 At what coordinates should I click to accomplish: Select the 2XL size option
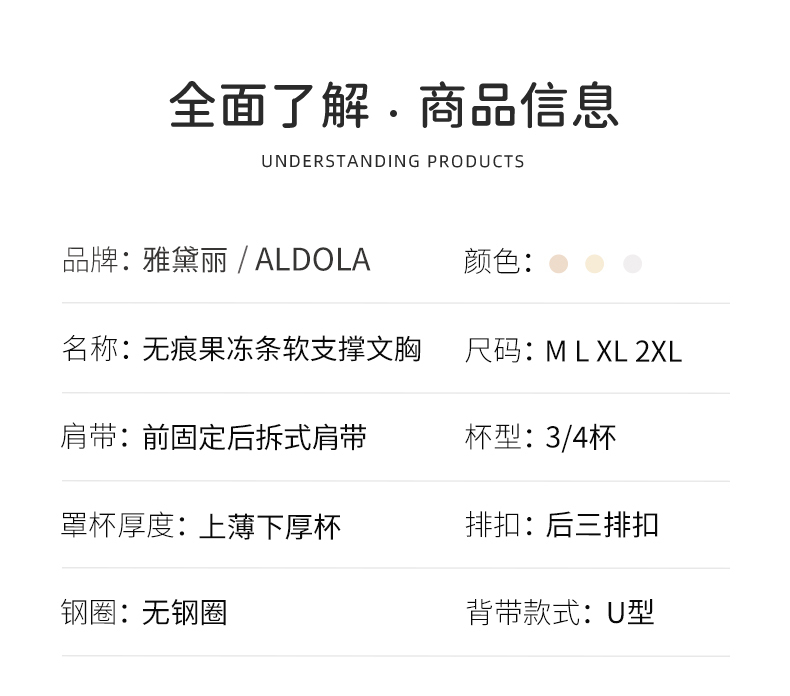[658, 352]
